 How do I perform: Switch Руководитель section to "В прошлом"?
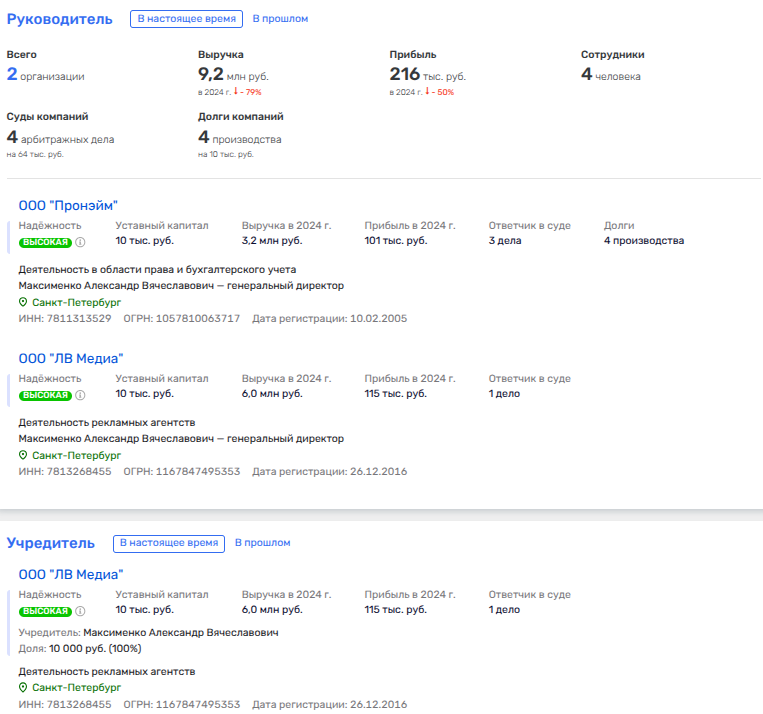coord(280,19)
